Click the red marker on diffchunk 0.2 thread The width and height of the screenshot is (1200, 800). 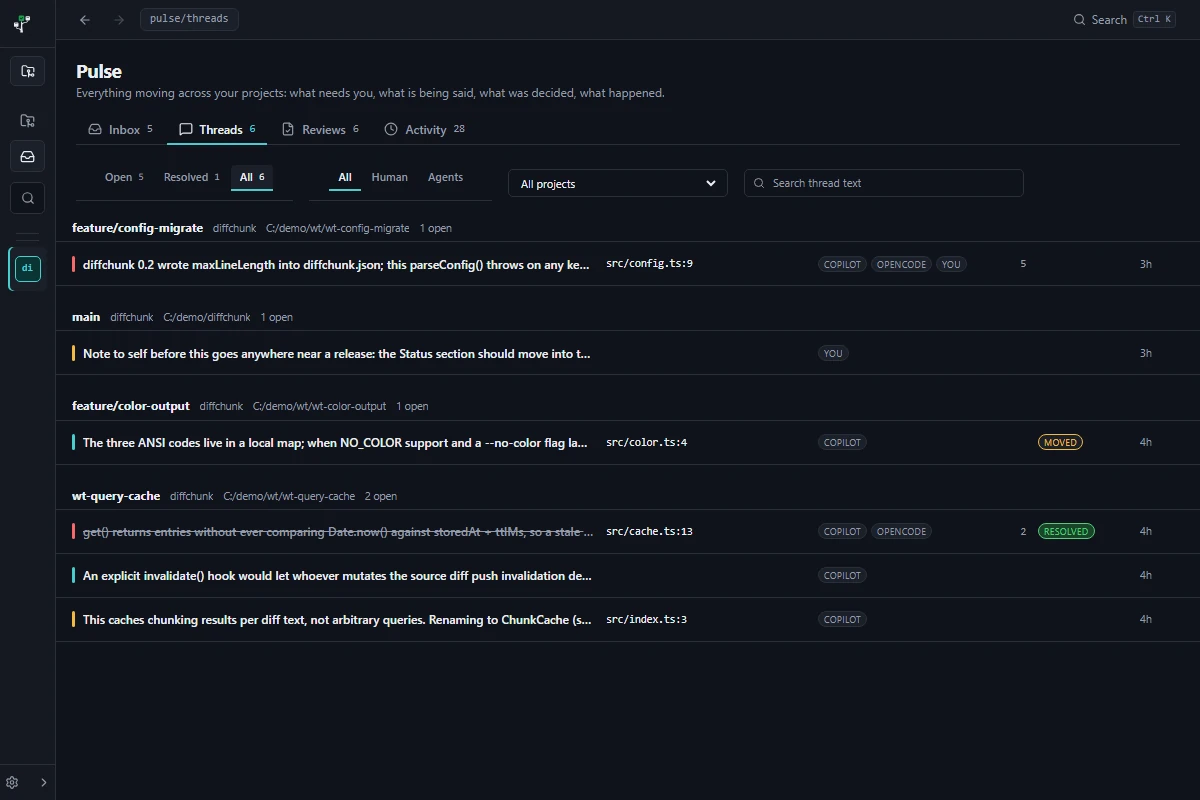click(x=74, y=264)
